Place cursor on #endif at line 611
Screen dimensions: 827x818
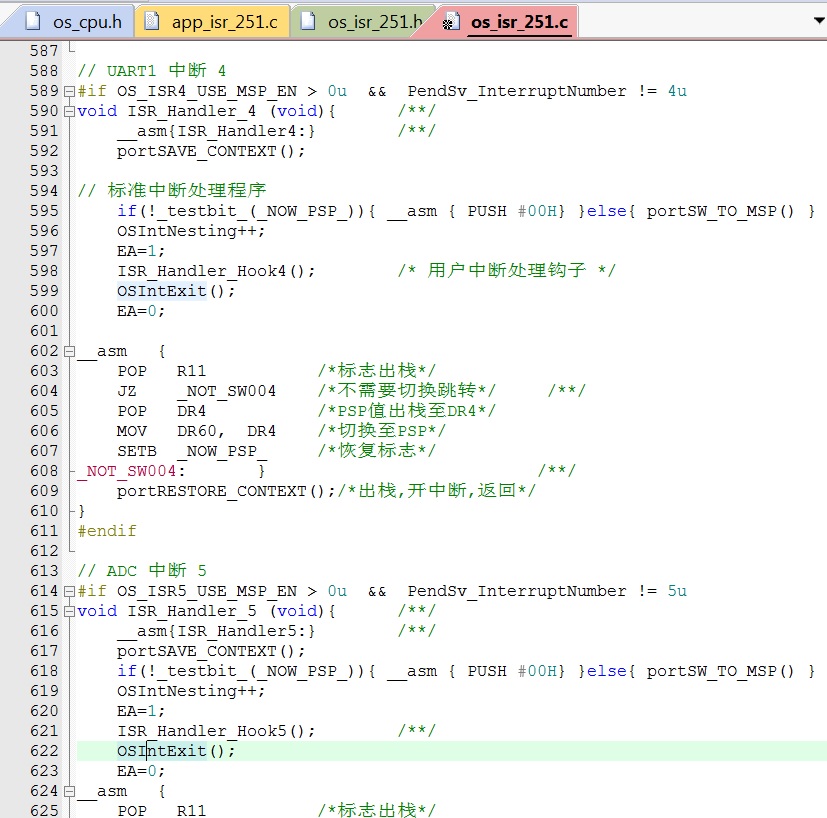click(x=106, y=531)
